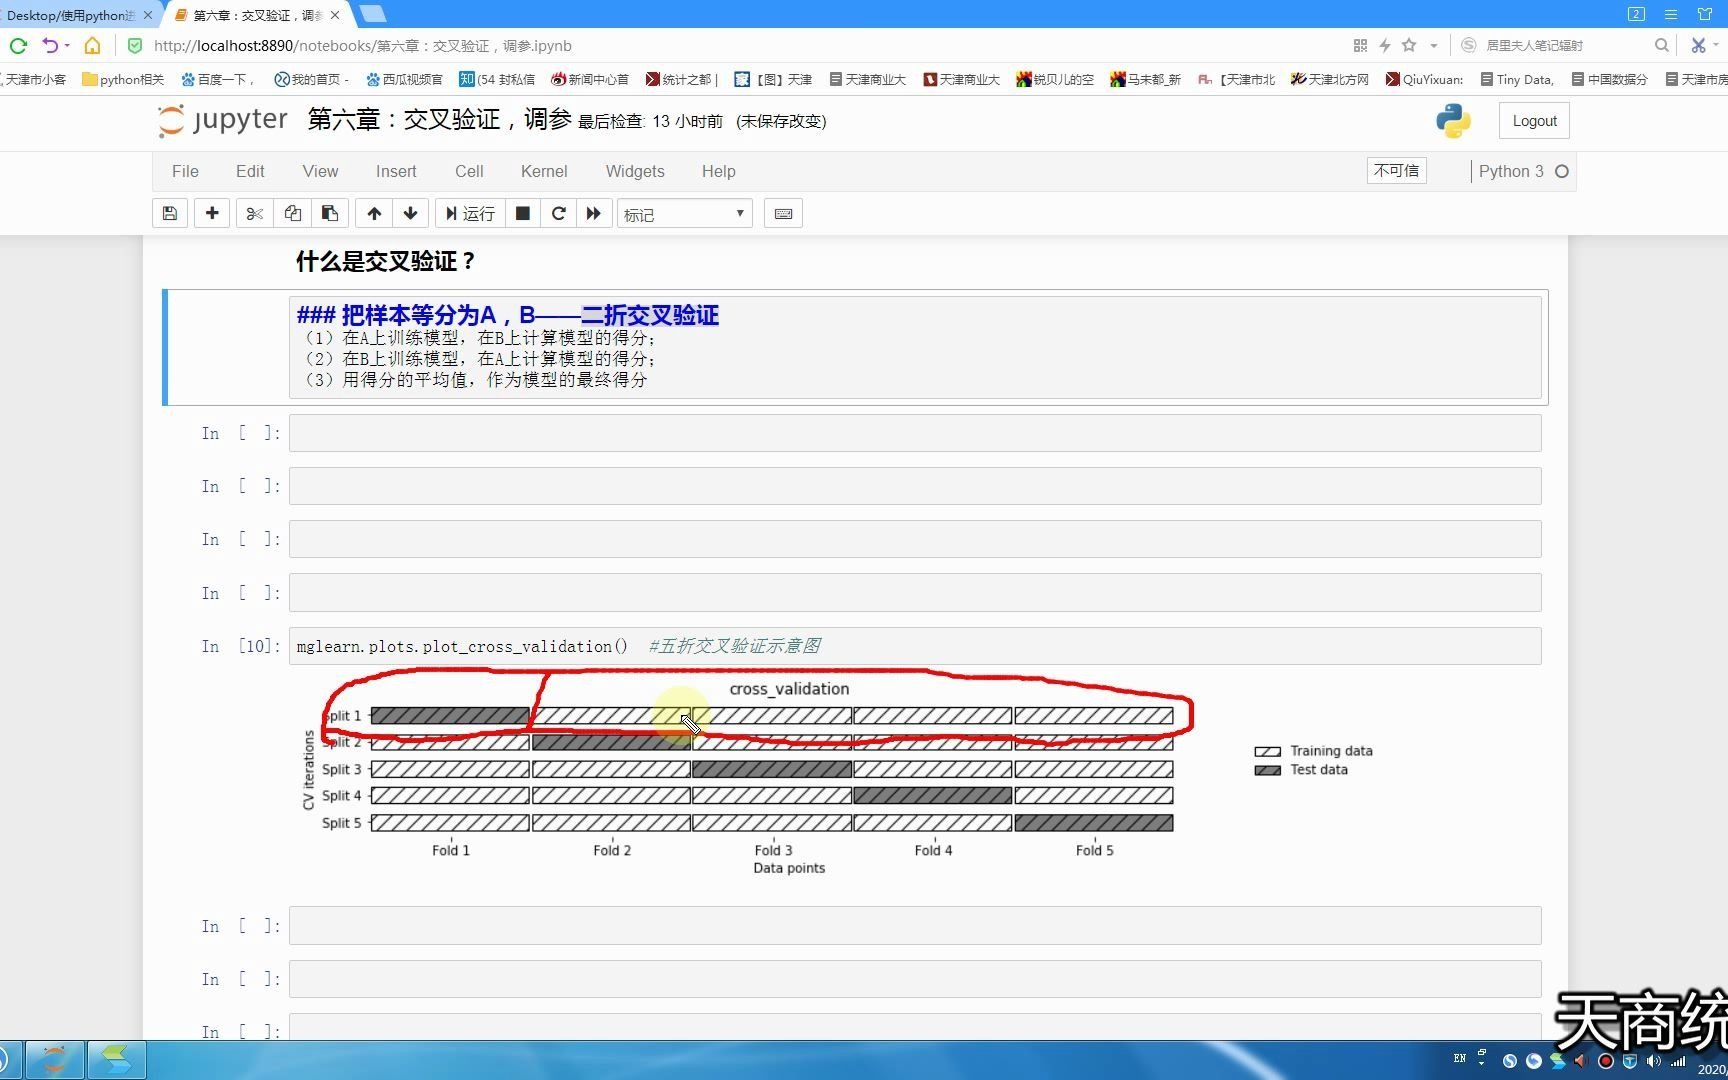Copy selected cells icon
This screenshot has height=1080, width=1728.
click(x=292, y=213)
